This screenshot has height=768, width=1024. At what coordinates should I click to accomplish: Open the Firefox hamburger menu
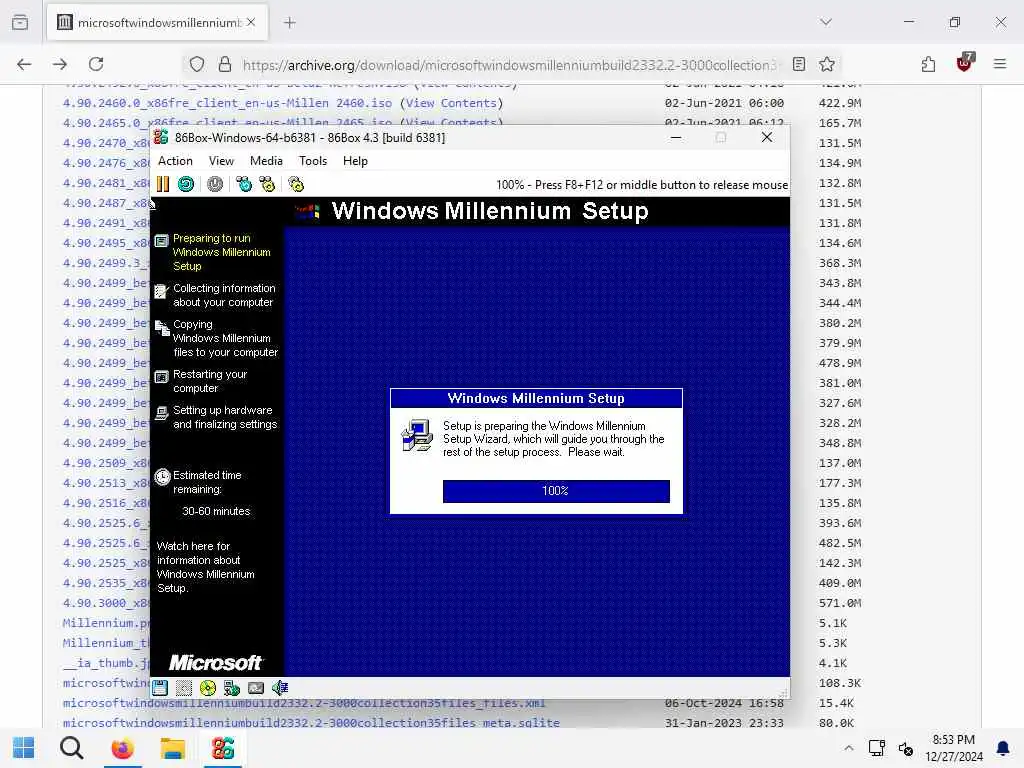point(1000,64)
